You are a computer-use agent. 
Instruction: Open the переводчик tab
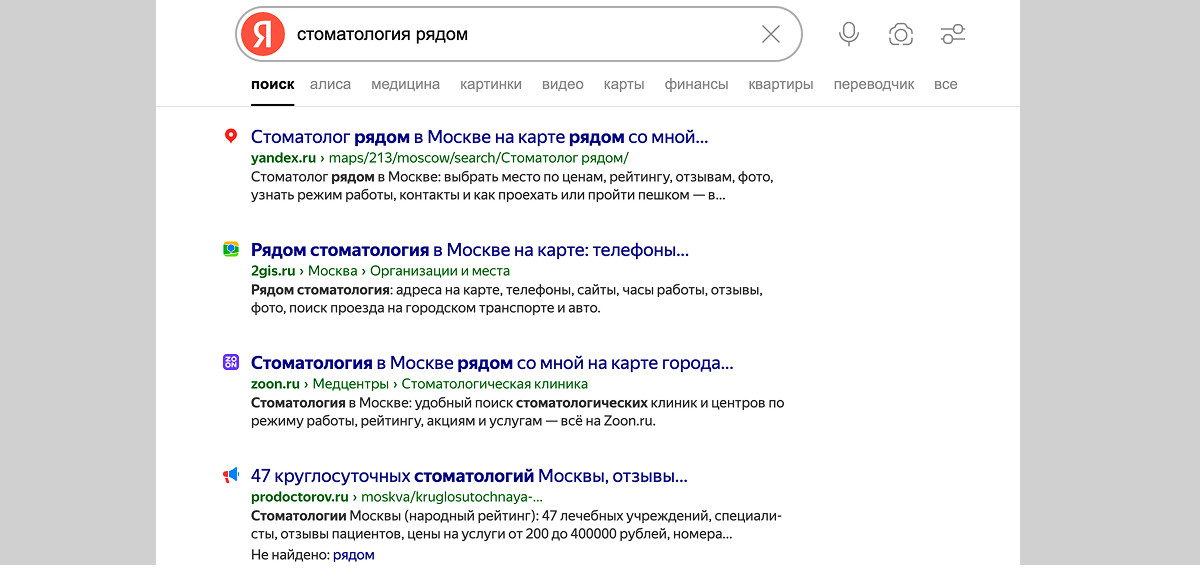point(874,85)
